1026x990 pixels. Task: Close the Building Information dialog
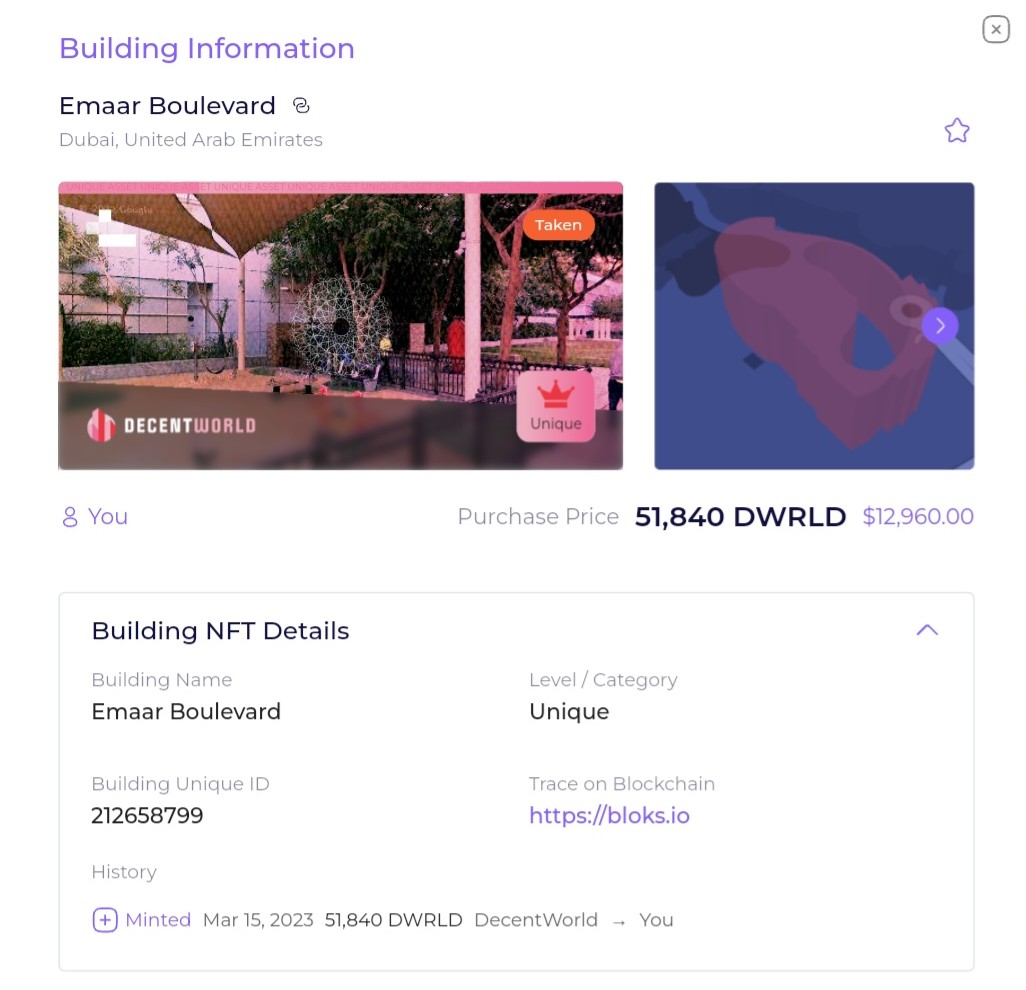coord(995,29)
